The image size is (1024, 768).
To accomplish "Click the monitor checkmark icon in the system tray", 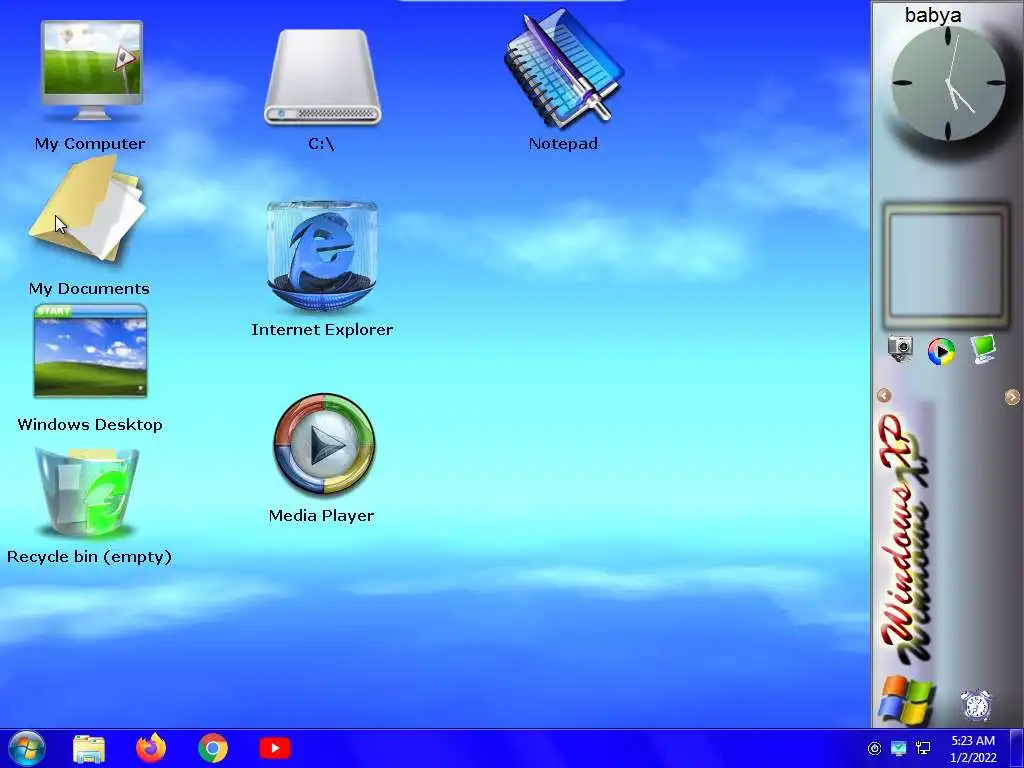I will [899, 748].
